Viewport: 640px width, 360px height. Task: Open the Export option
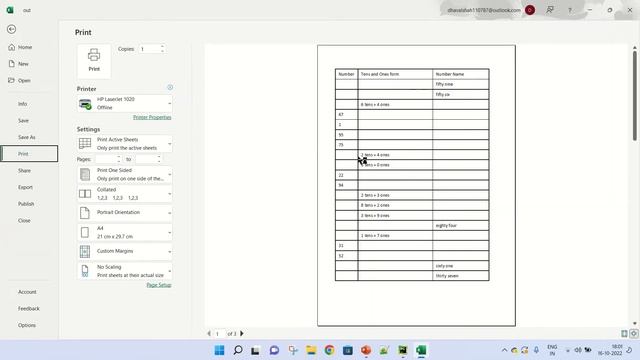[25, 187]
